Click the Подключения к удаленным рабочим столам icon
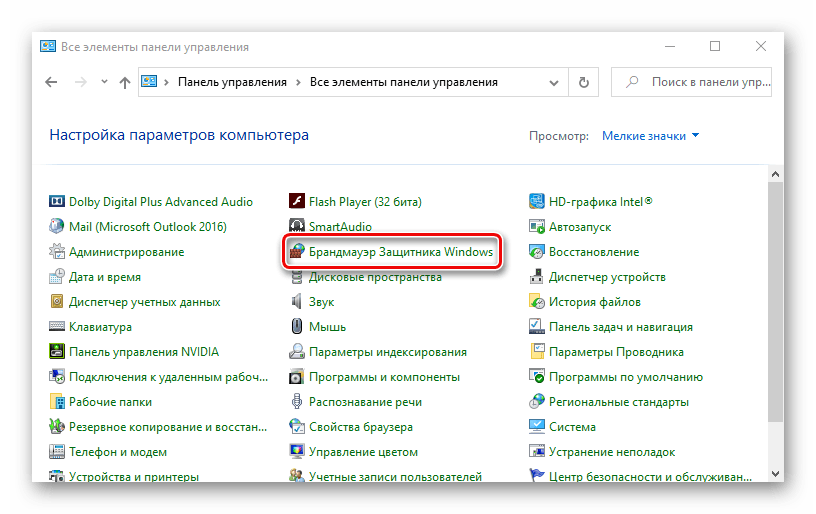Image resolution: width=816 pixels, height=514 pixels. (x=56, y=376)
